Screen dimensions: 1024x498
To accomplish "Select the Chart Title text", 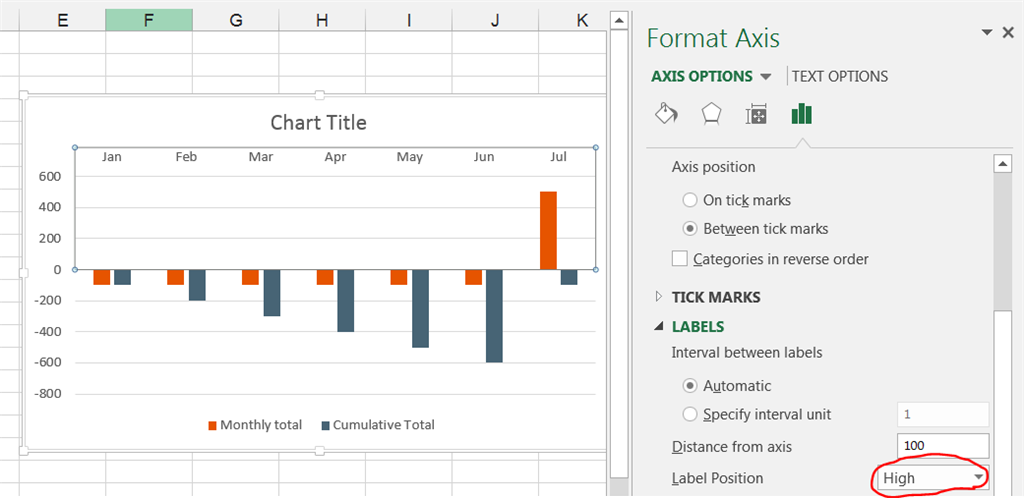I will (318, 123).
